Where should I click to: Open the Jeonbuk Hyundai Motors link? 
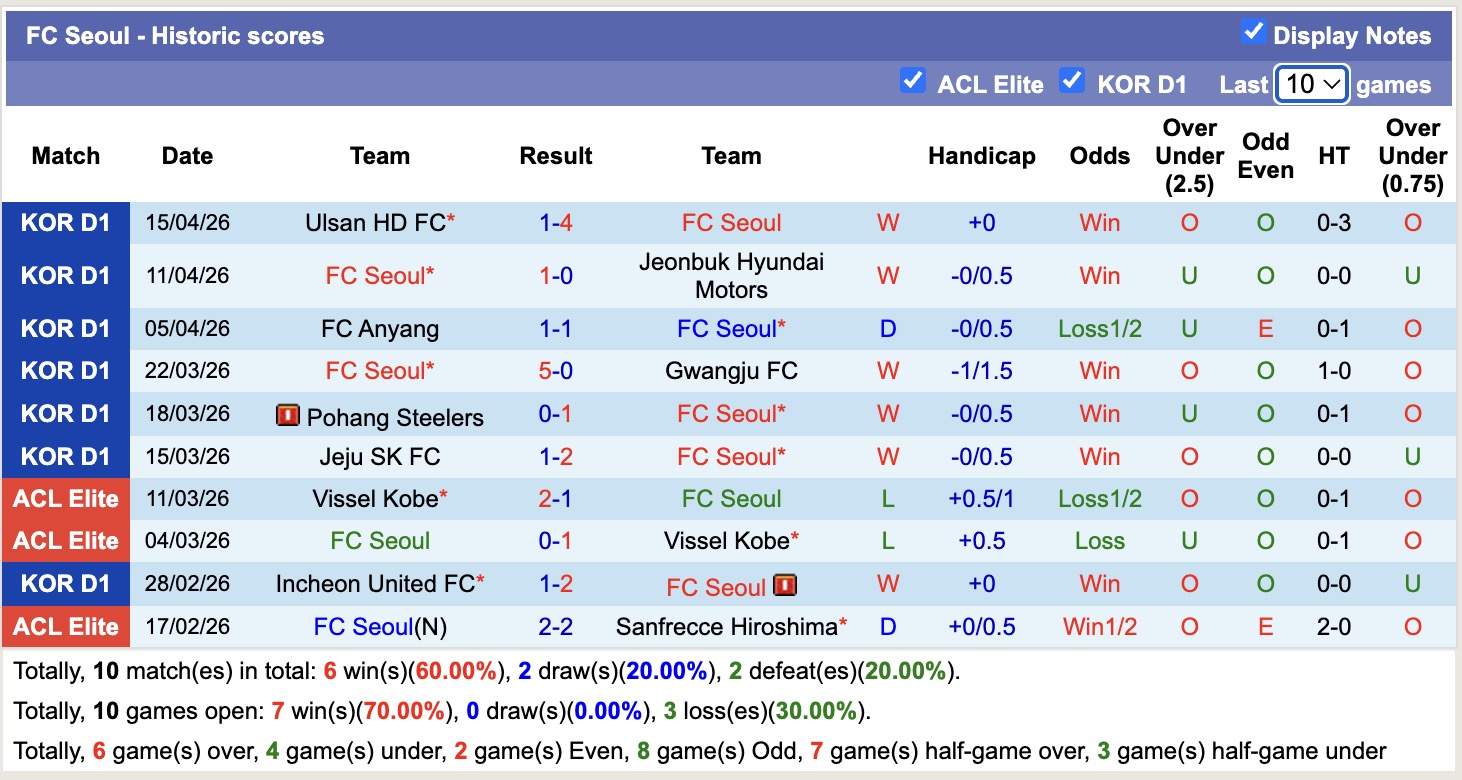pyautogui.click(x=731, y=275)
